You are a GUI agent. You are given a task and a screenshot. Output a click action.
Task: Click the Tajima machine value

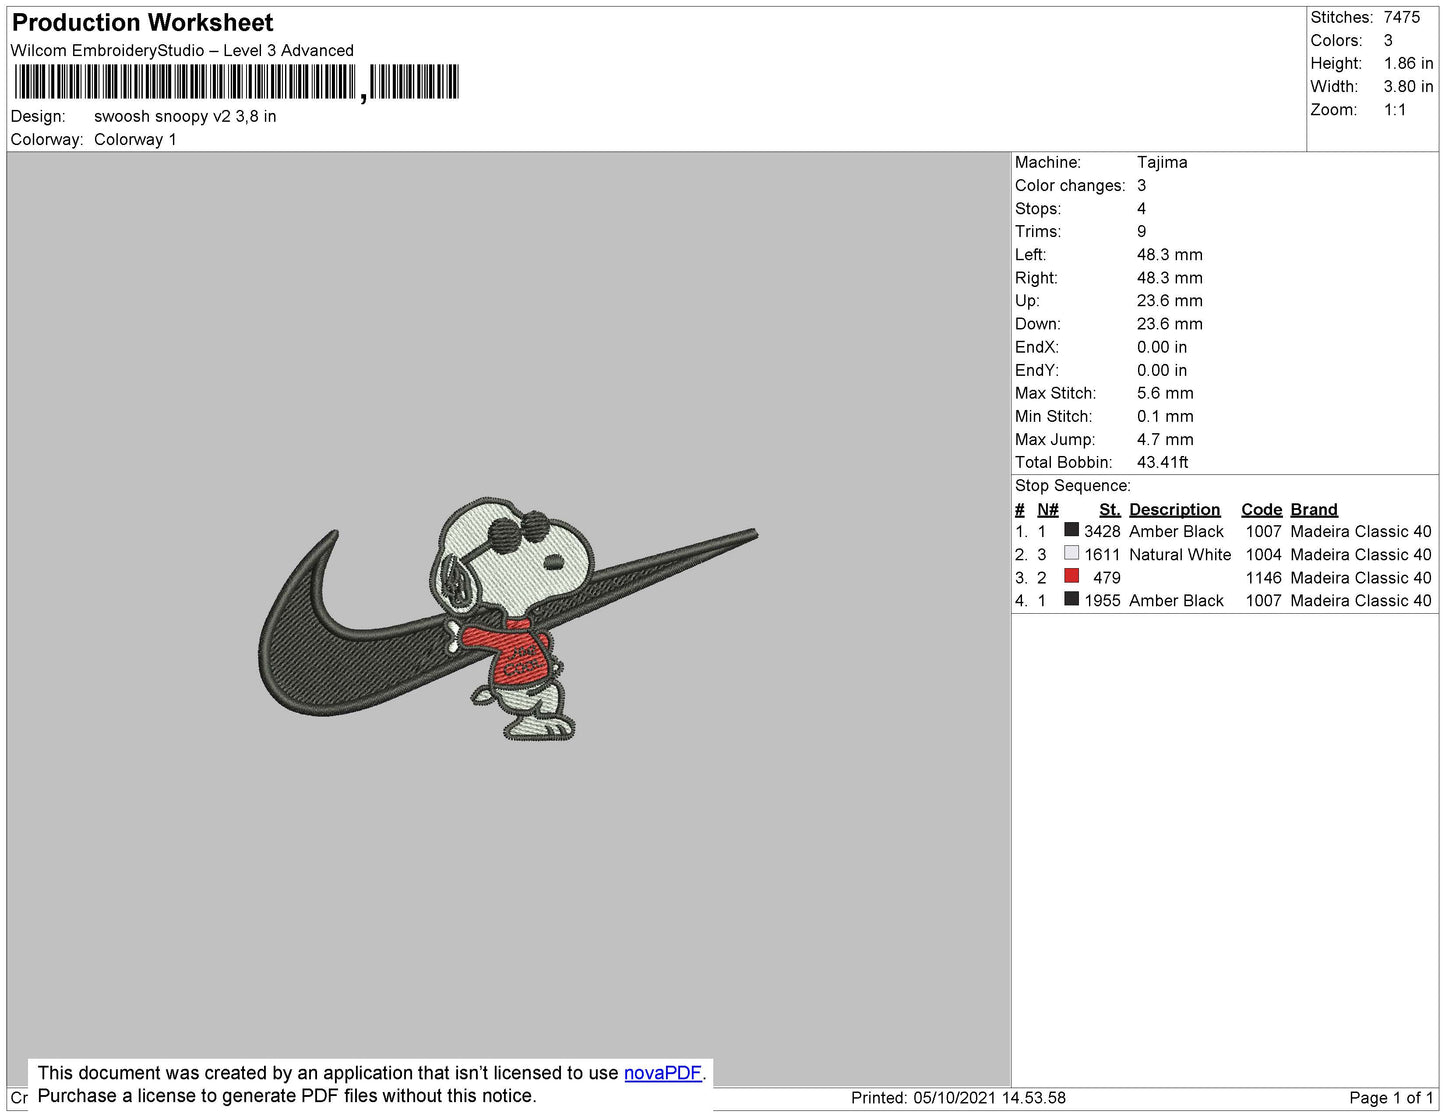(1162, 162)
